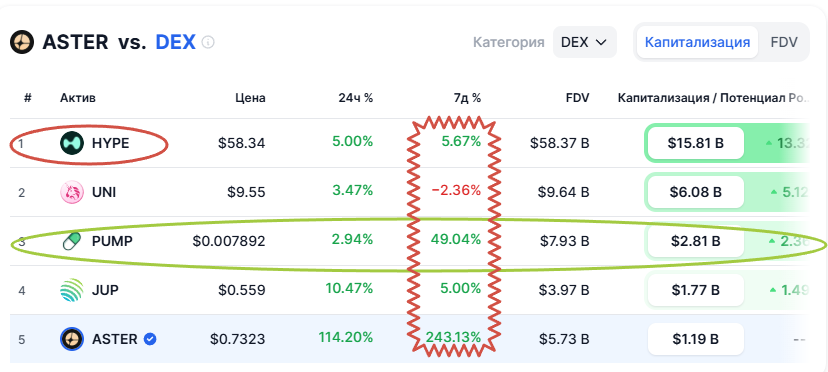Open the JUP asset name

point(105,290)
